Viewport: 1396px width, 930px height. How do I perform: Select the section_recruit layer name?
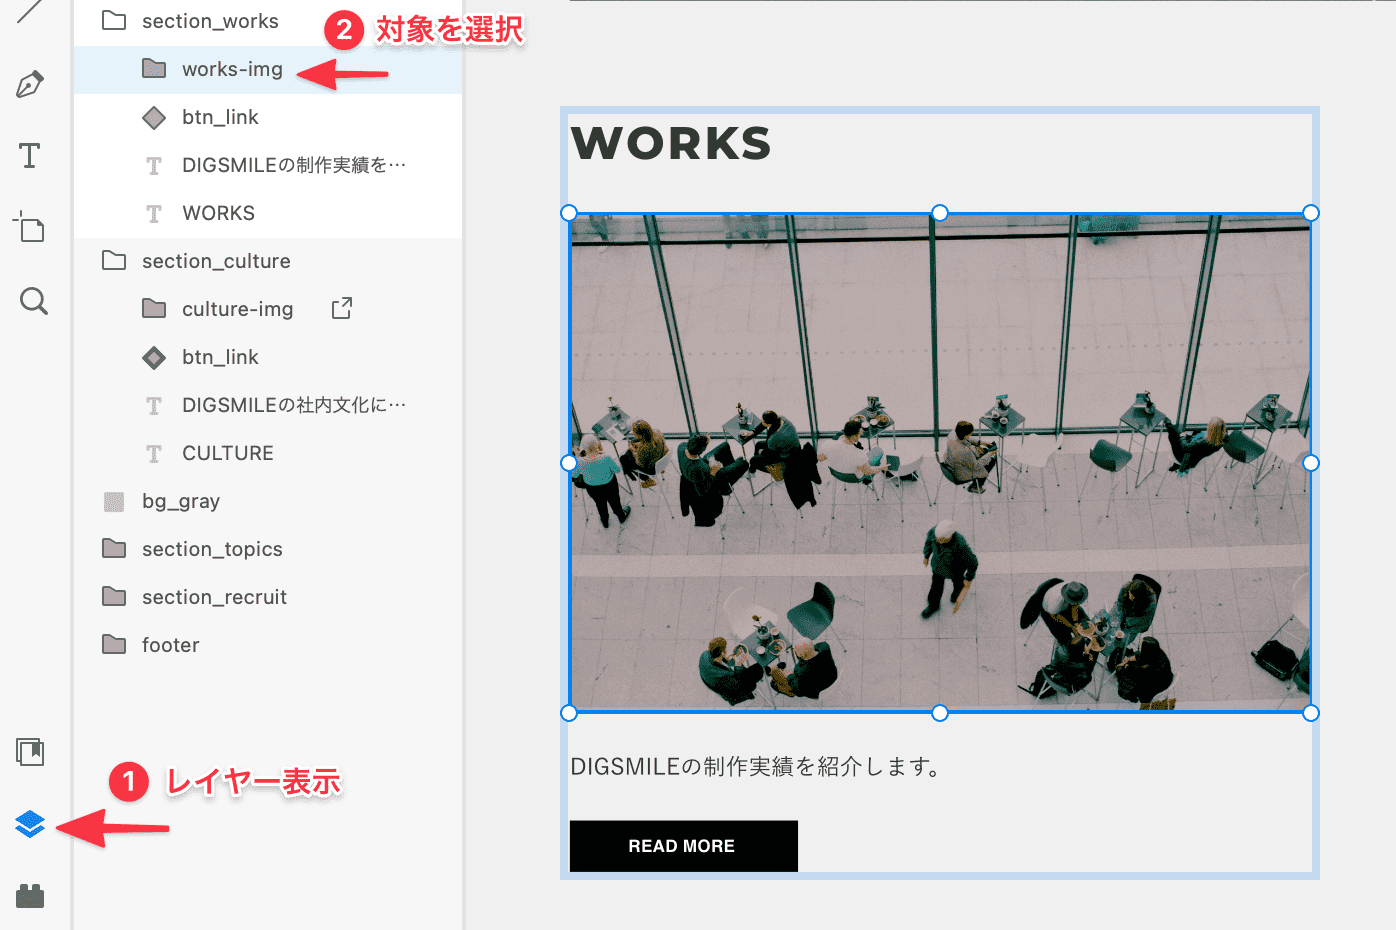click(214, 597)
